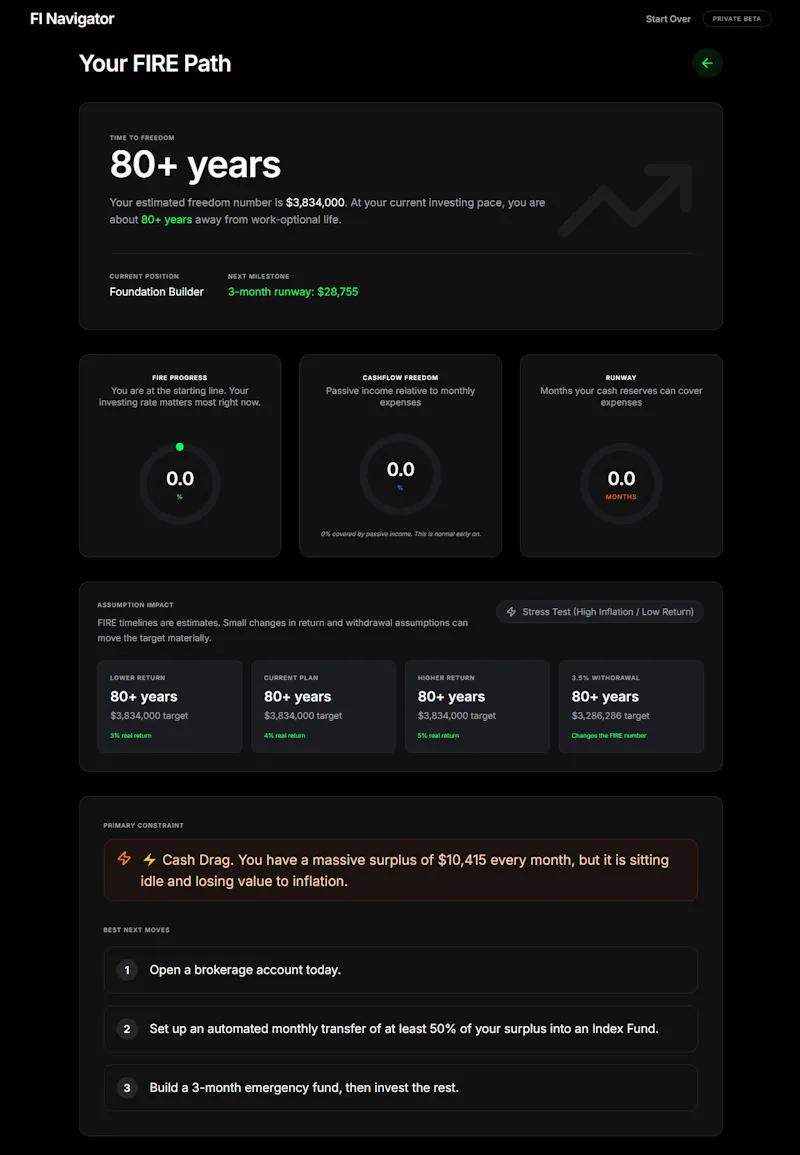This screenshot has height=1155, width=800.
Task: Click the FIRE Progress 0.0% ring
Action: [180, 484]
